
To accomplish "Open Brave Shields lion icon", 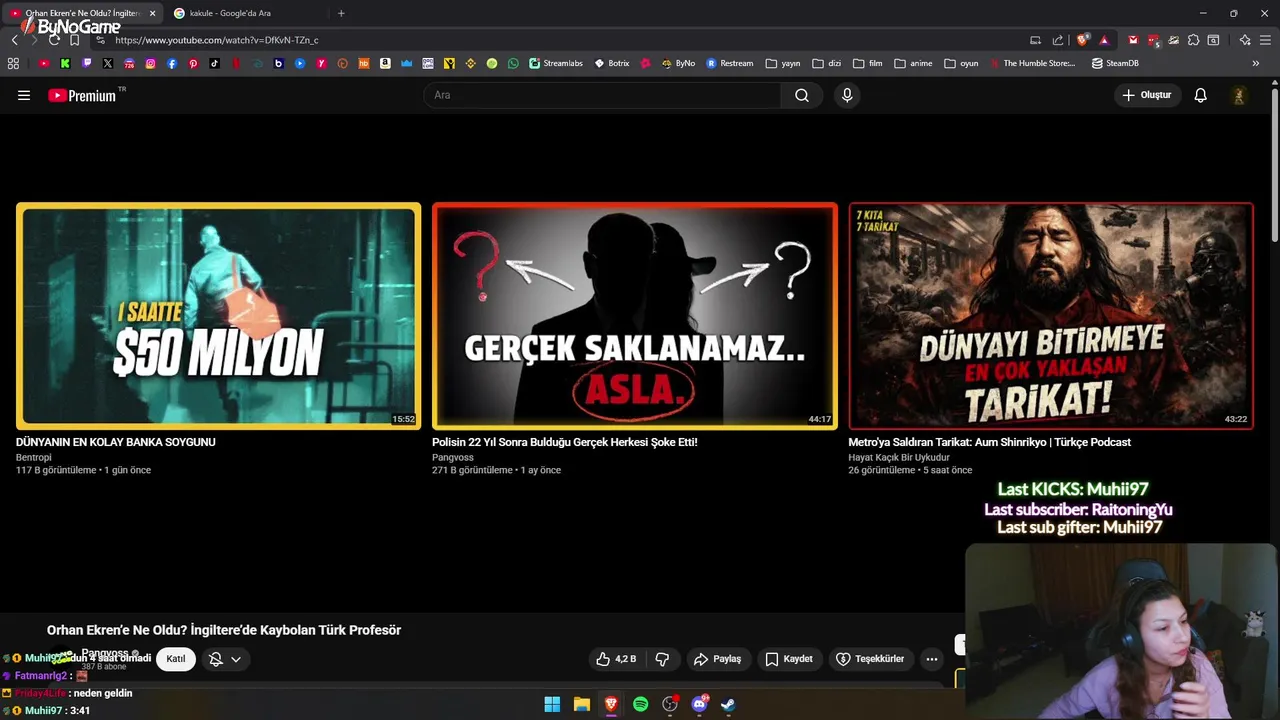I will pyautogui.click(x=1082, y=40).
